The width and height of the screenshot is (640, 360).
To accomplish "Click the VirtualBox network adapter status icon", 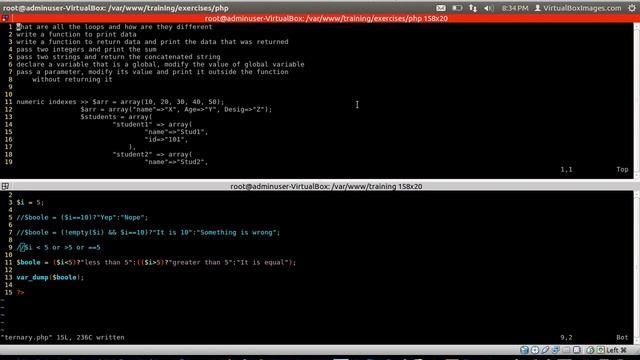I will coord(556,350).
